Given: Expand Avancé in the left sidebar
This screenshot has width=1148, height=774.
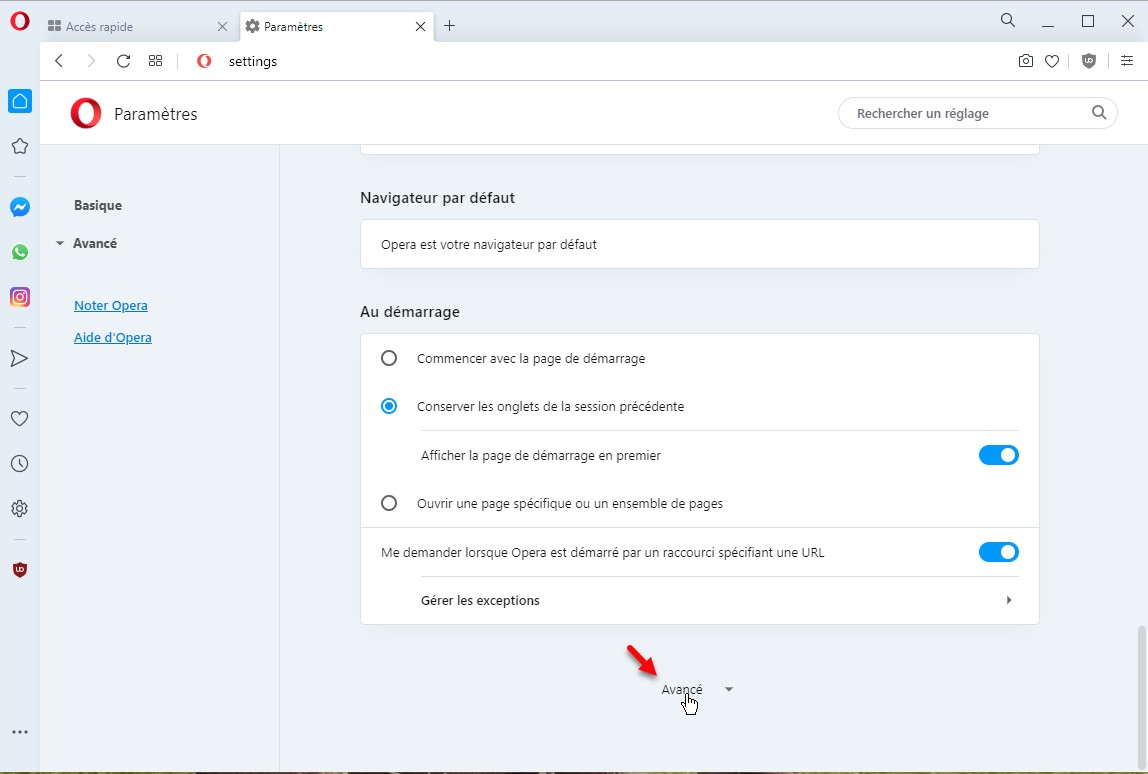Looking at the screenshot, I should 94,243.
